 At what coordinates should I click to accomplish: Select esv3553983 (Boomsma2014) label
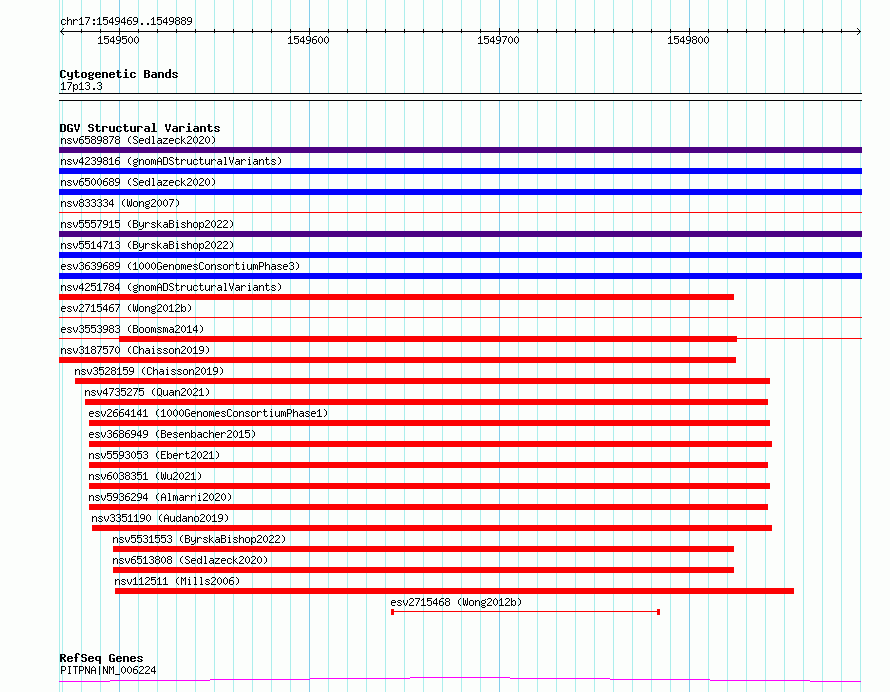(132, 329)
